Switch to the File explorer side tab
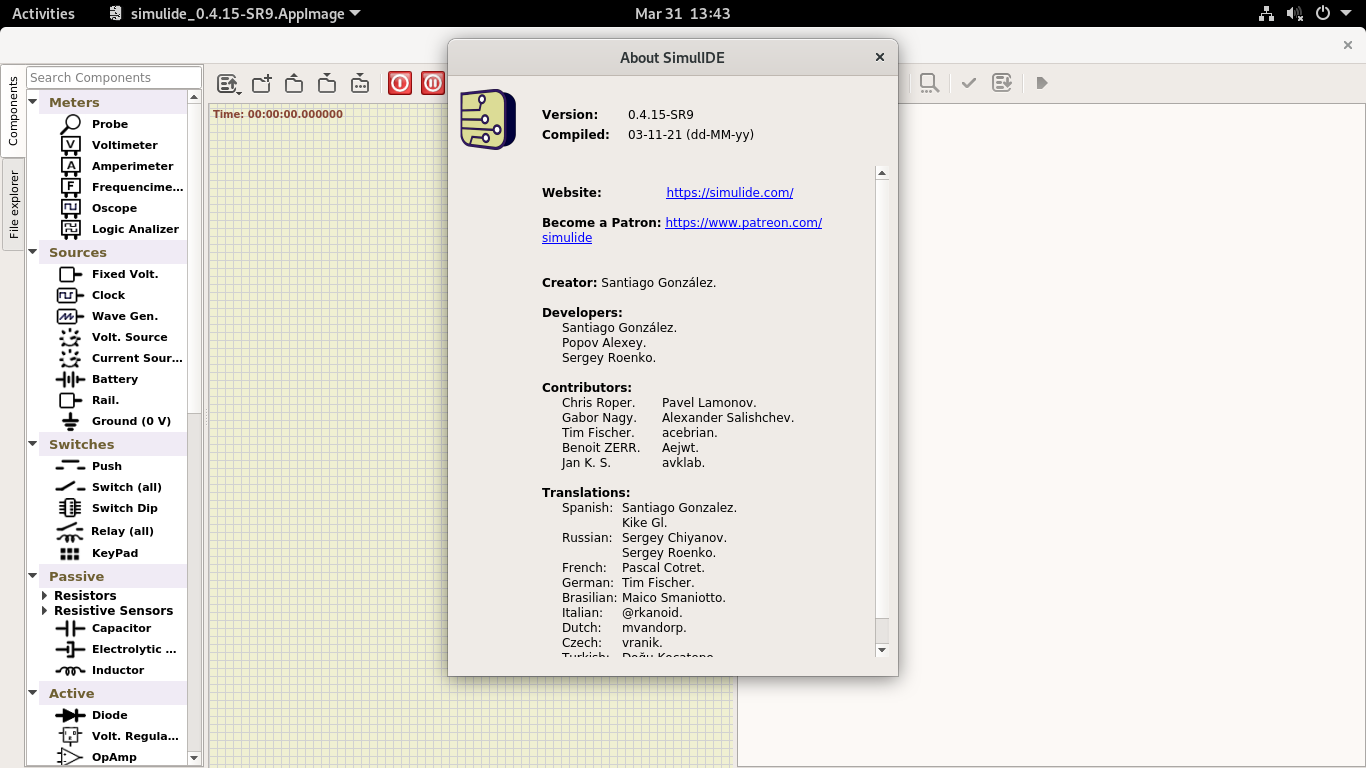 tap(14, 205)
